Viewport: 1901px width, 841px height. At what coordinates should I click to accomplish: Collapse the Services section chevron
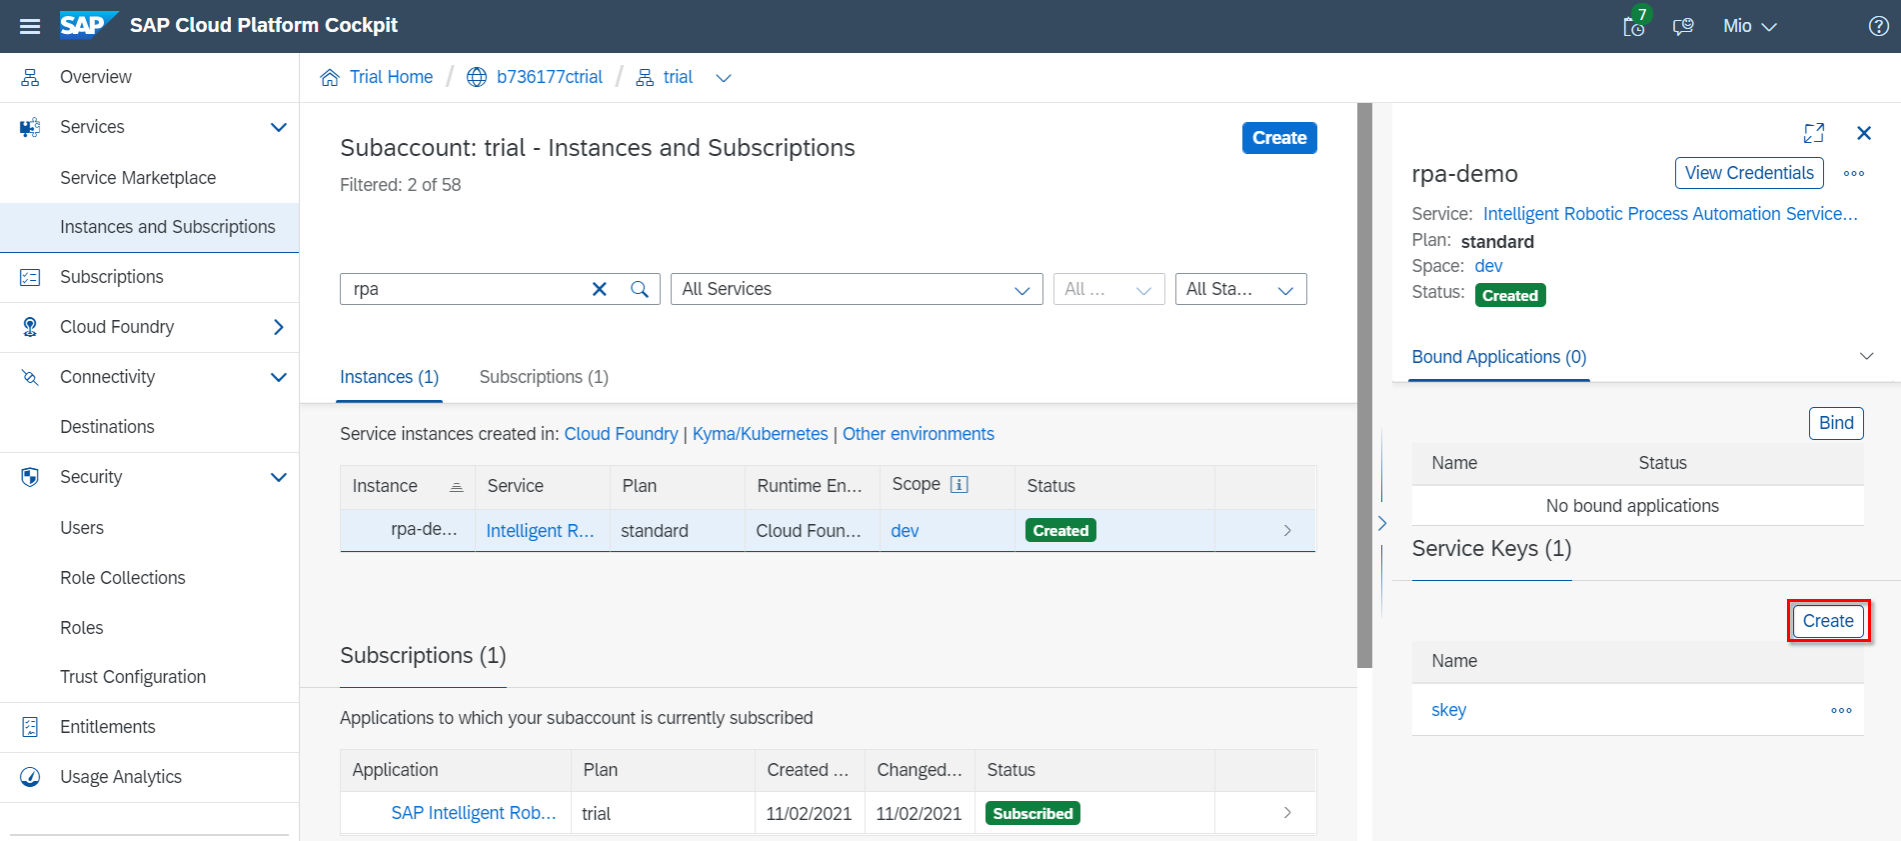click(x=279, y=127)
